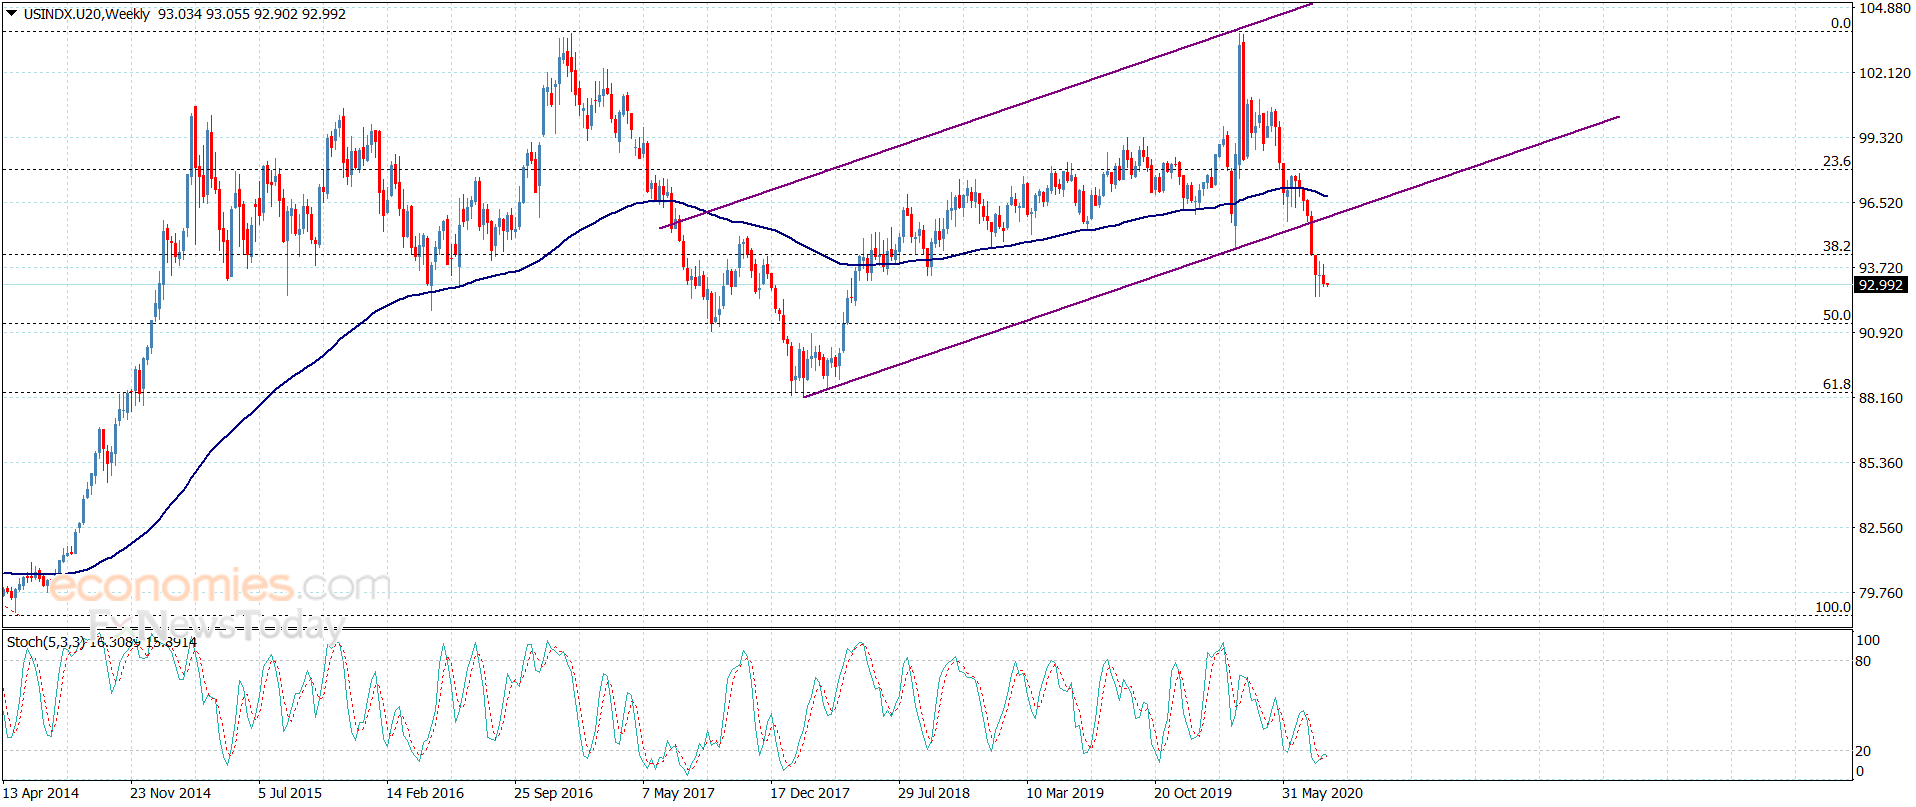
Task: Click the USINDX.U20,Weekly chart title
Action: (87, 14)
